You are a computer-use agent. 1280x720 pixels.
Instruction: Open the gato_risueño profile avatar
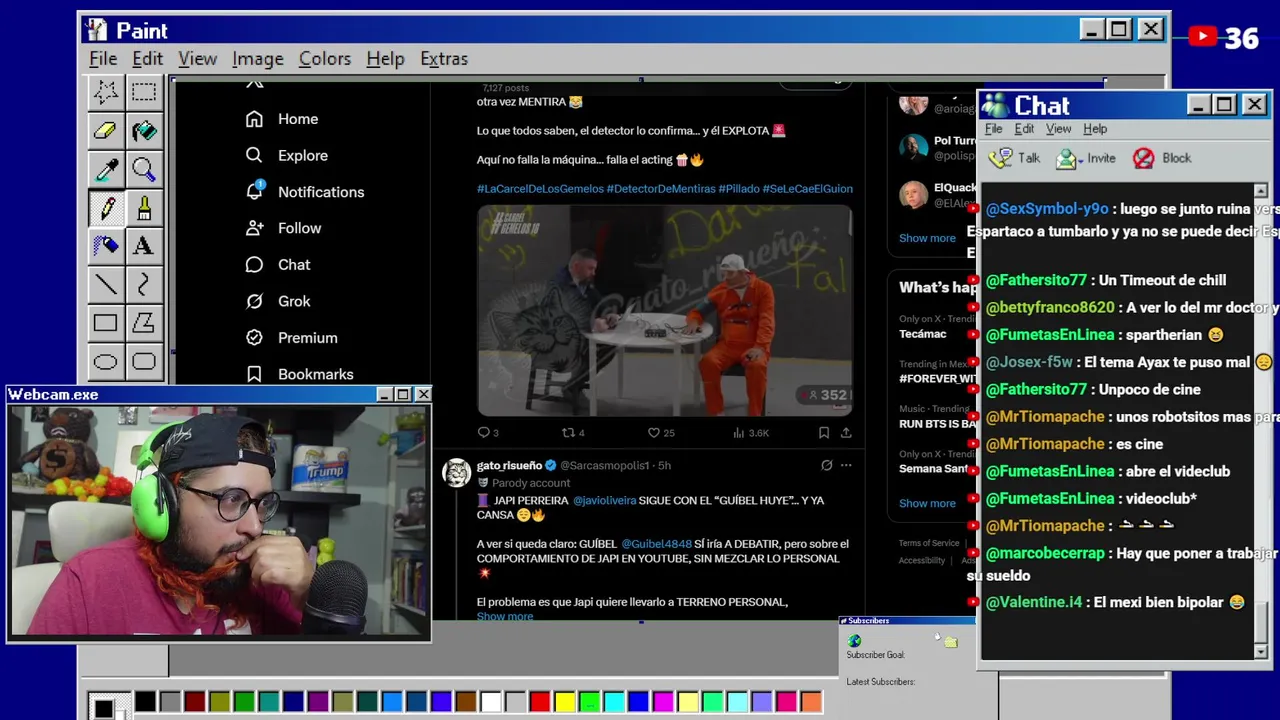tap(457, 473)
